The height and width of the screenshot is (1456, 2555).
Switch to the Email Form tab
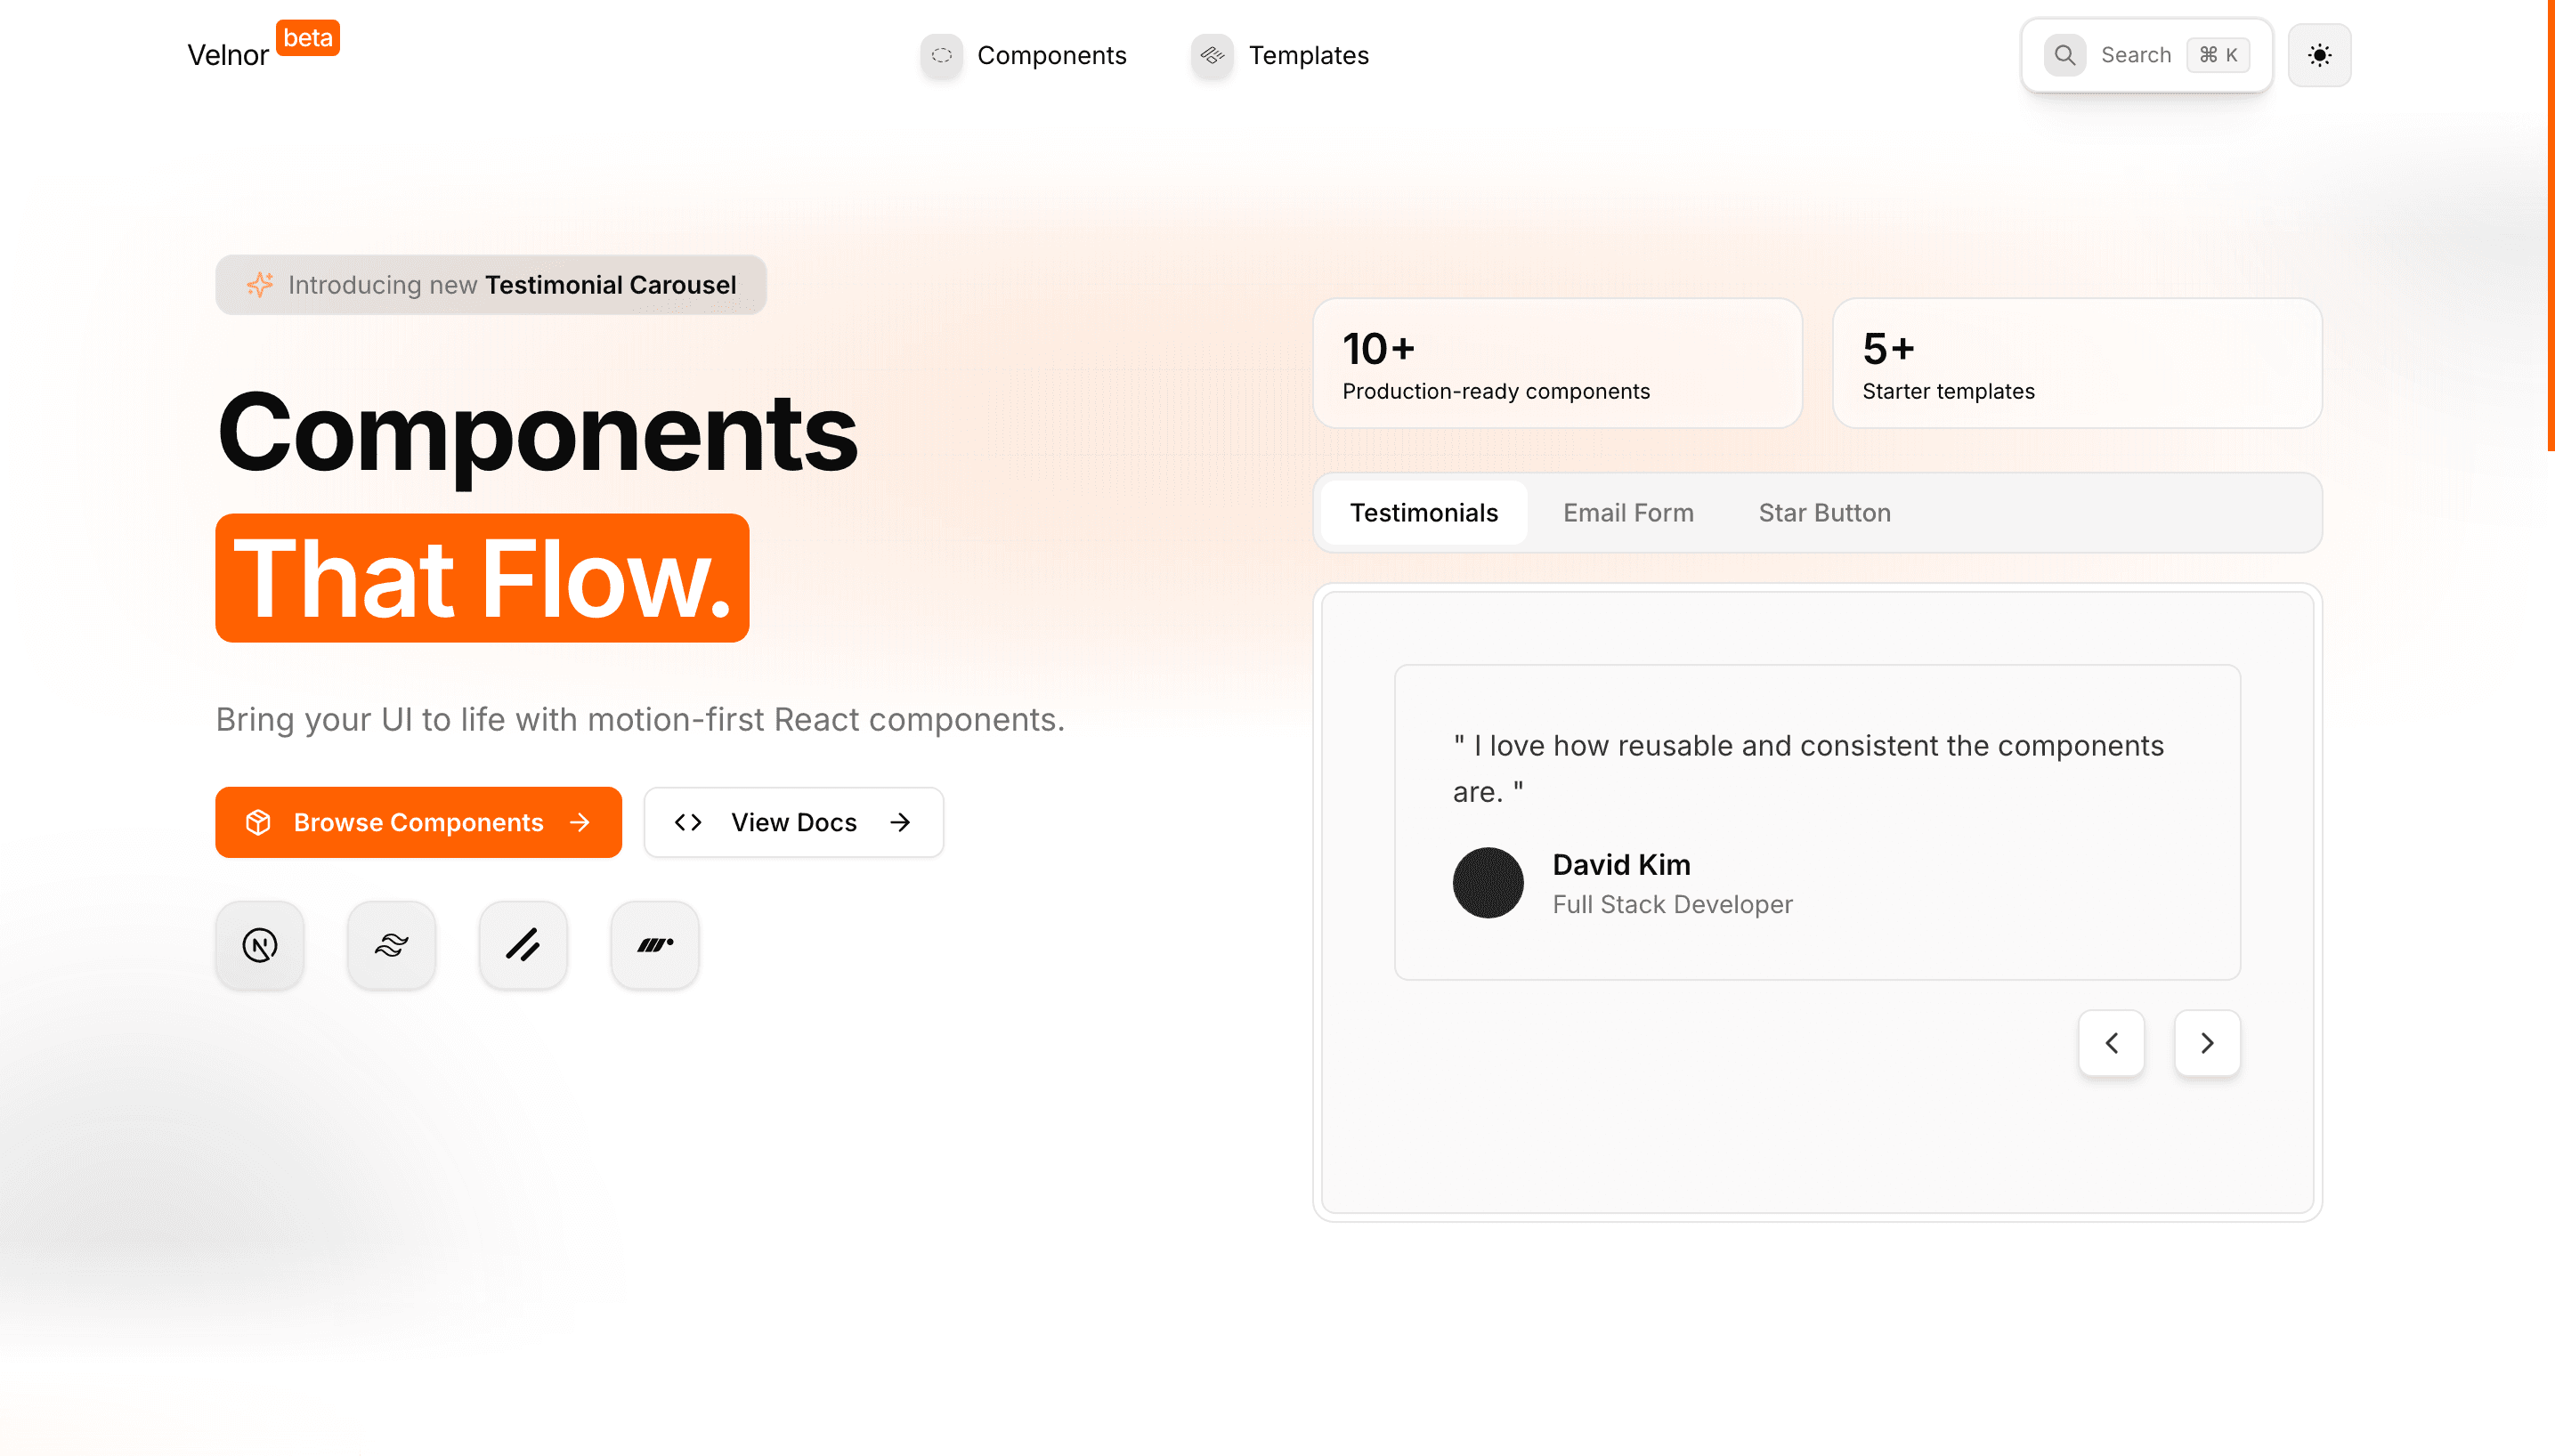(x=1628, y=512)
